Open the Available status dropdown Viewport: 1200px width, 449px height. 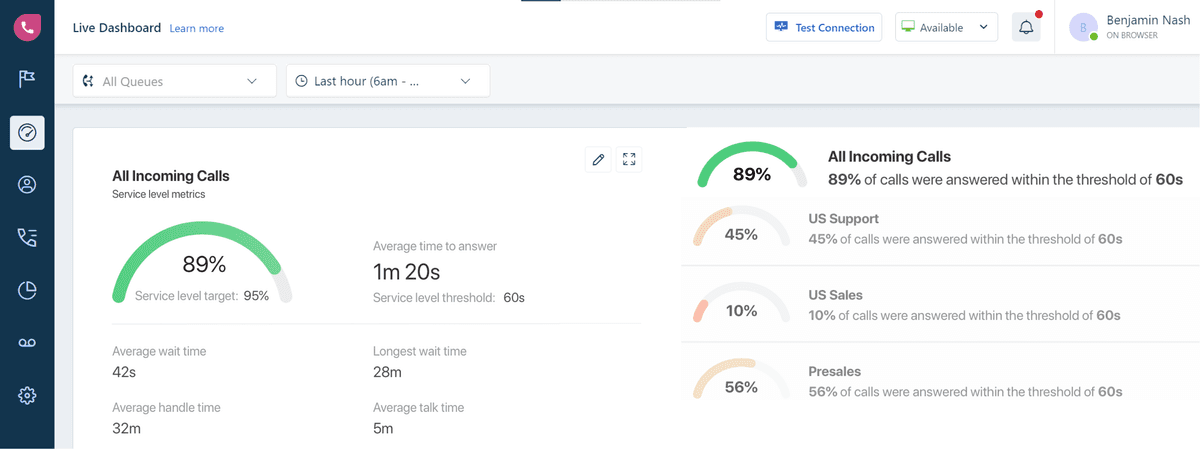(946, 28)
